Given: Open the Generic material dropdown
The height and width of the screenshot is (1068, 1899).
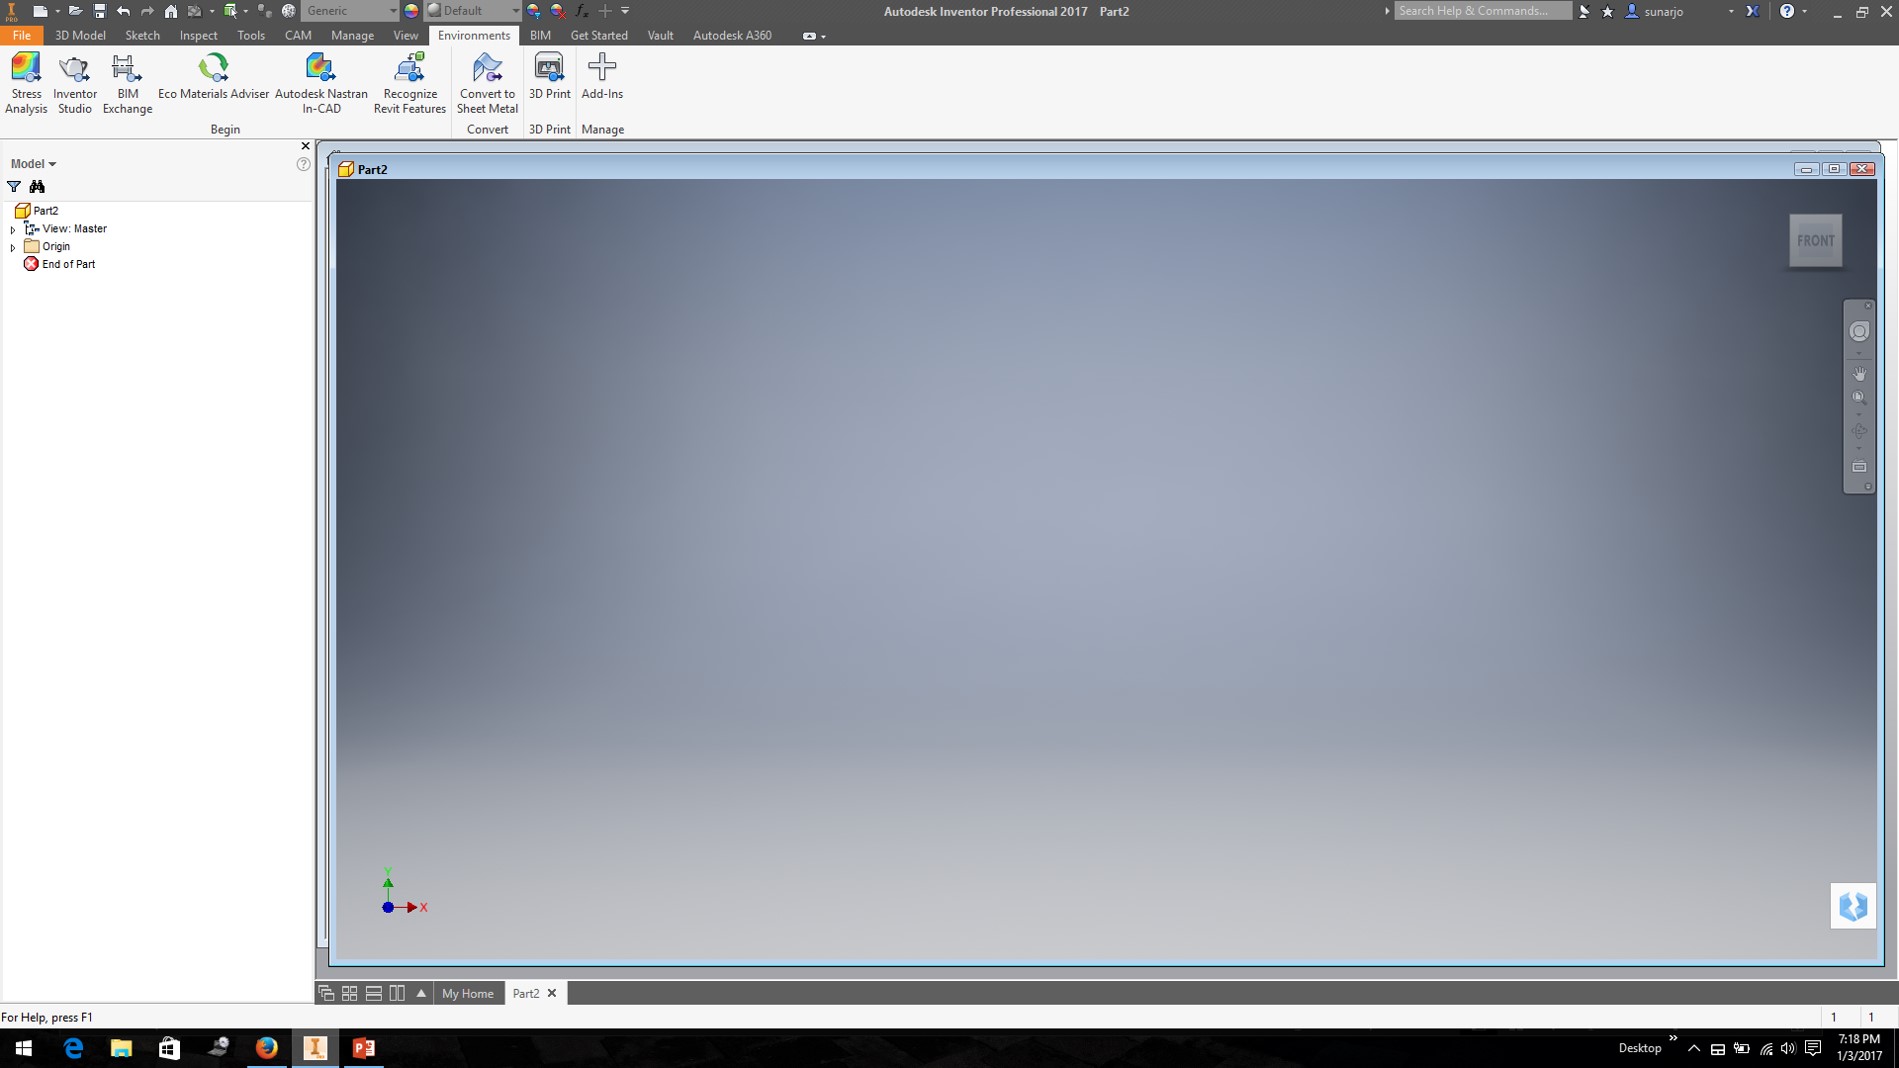Looking at the screenshot, I should pyautogui.click(x=392, y=10).
